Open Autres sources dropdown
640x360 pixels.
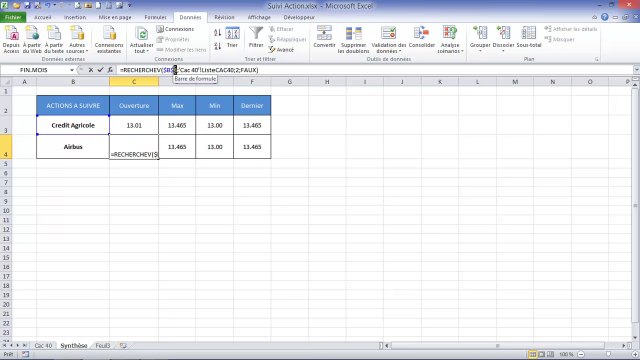(77, 40)
